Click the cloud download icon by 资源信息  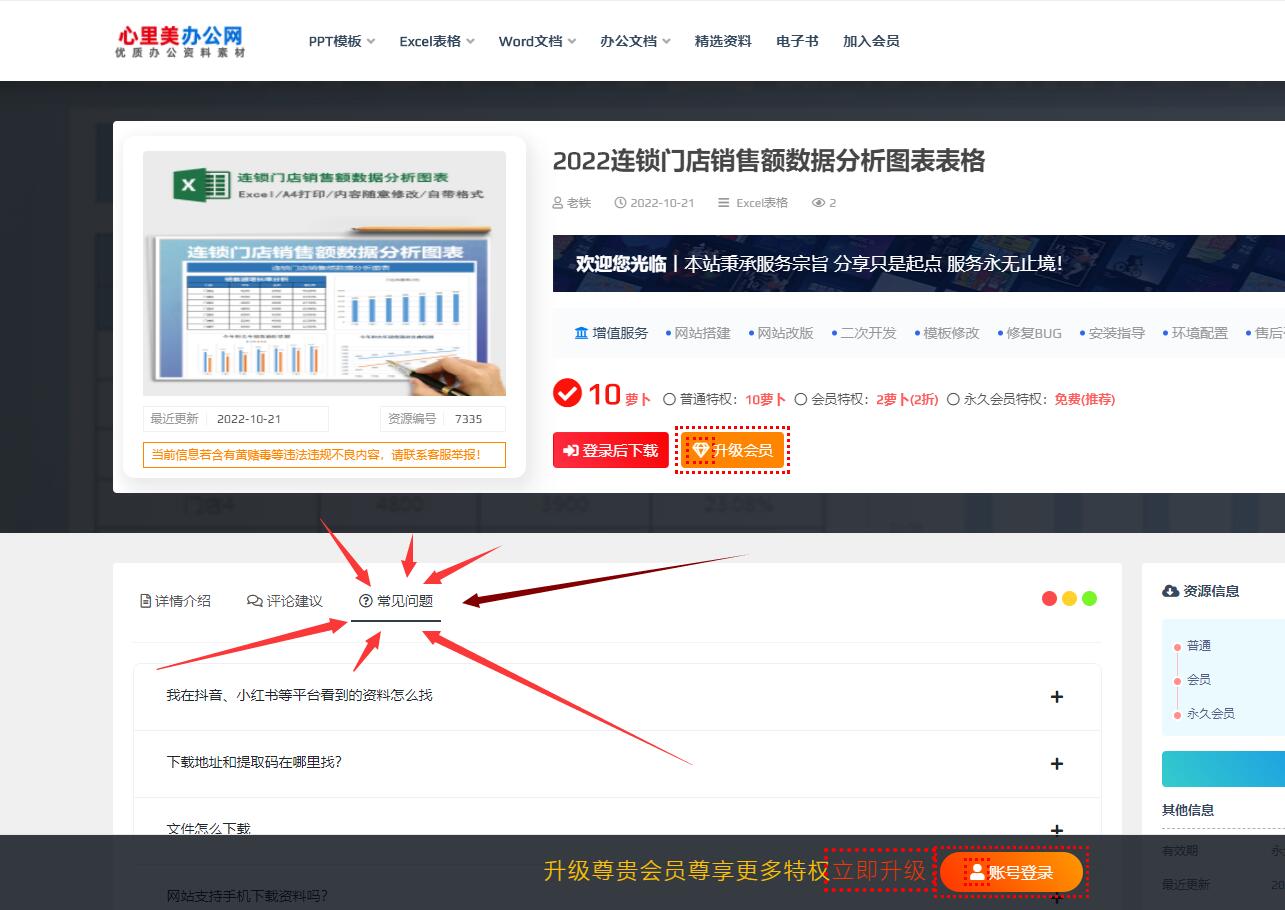click(1170, 591)
